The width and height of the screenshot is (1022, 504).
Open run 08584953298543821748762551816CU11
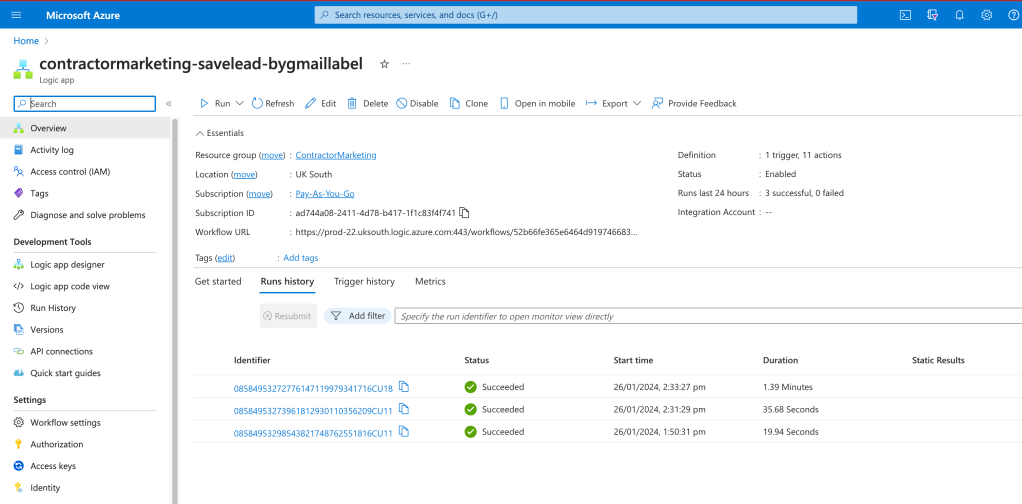[x=313, y=432]
